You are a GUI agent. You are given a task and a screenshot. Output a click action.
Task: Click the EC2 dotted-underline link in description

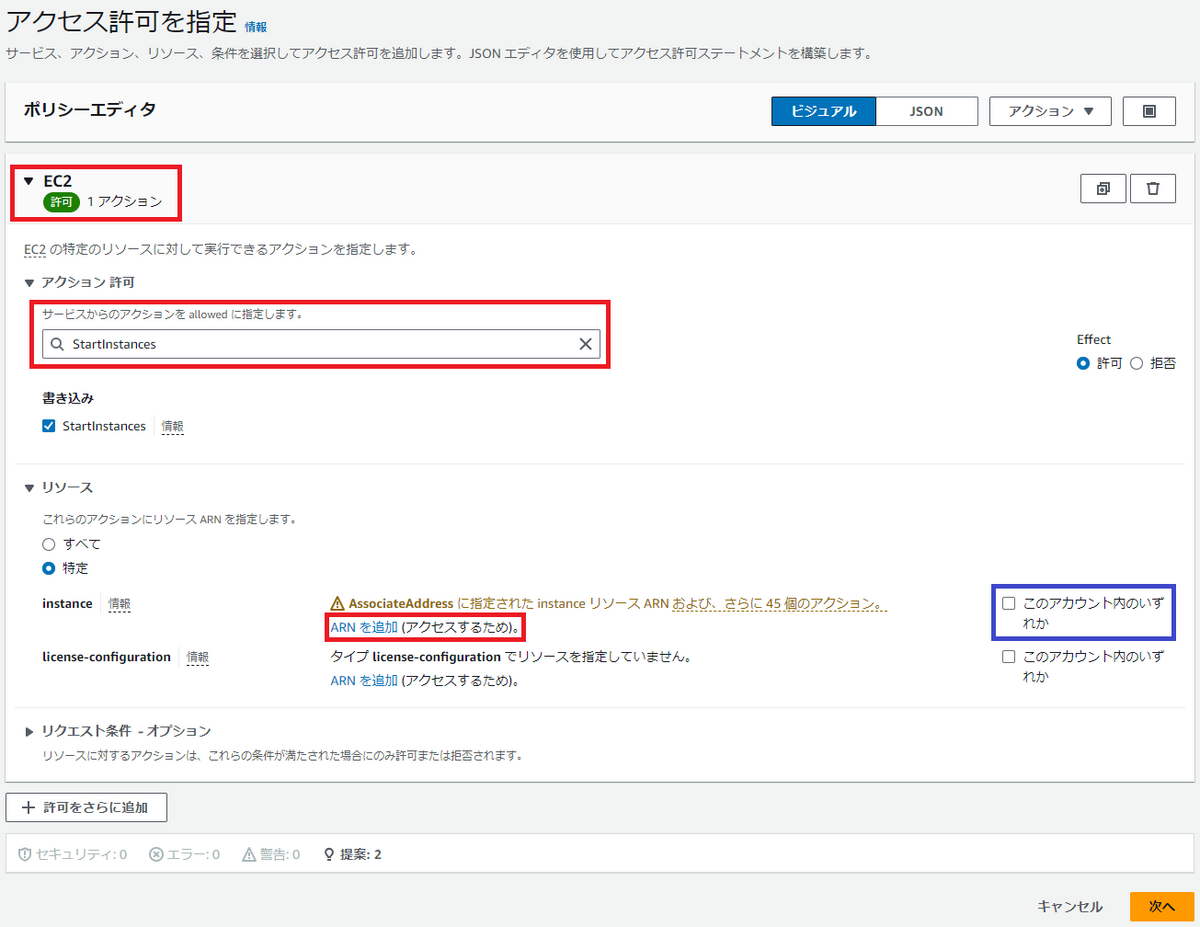point(35,249)
